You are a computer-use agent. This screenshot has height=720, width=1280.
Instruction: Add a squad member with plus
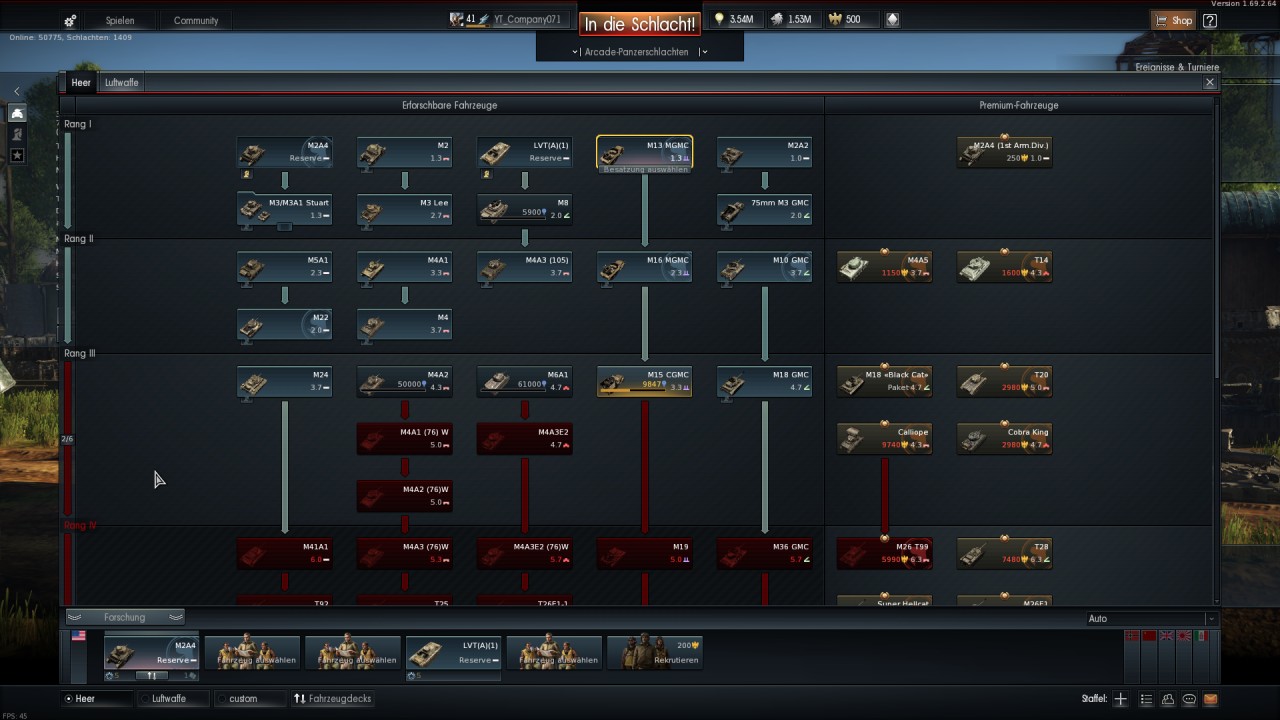[1121, 699]
